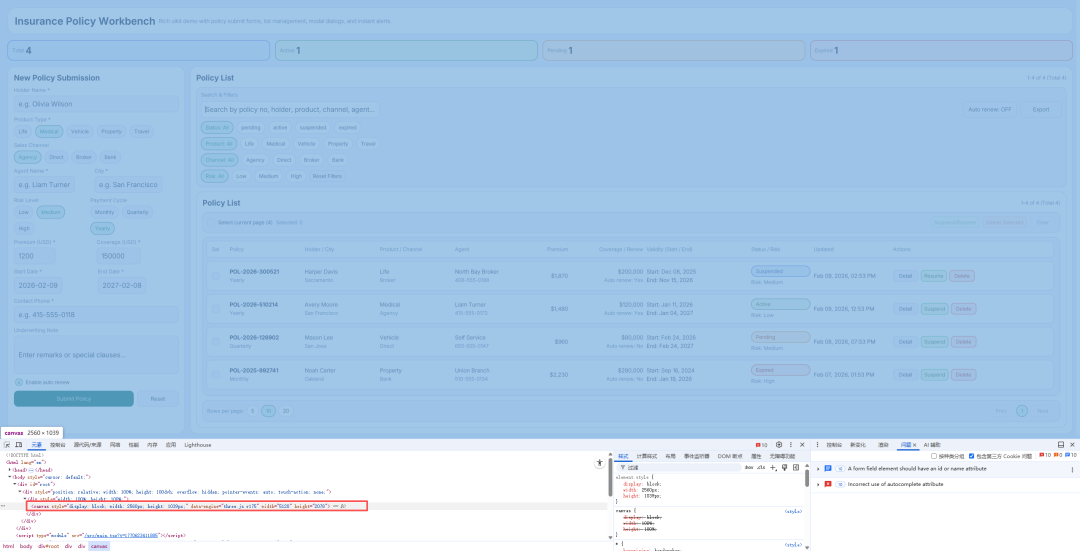Toggle the device toolbar icon
Screen dimensions: 1080x551
19,445
